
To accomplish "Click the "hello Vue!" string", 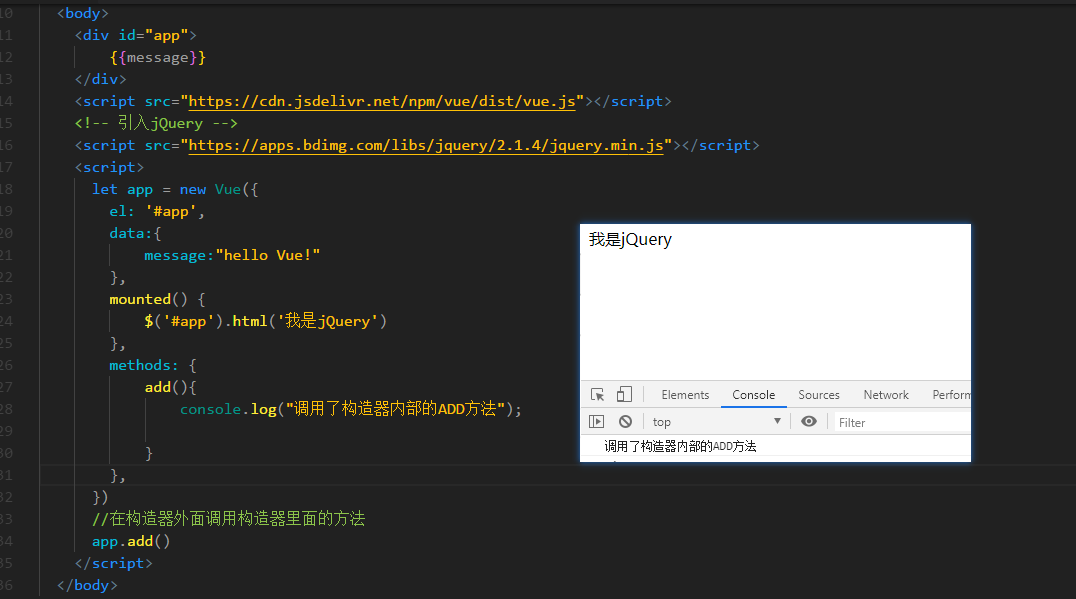I will point(268,255).
